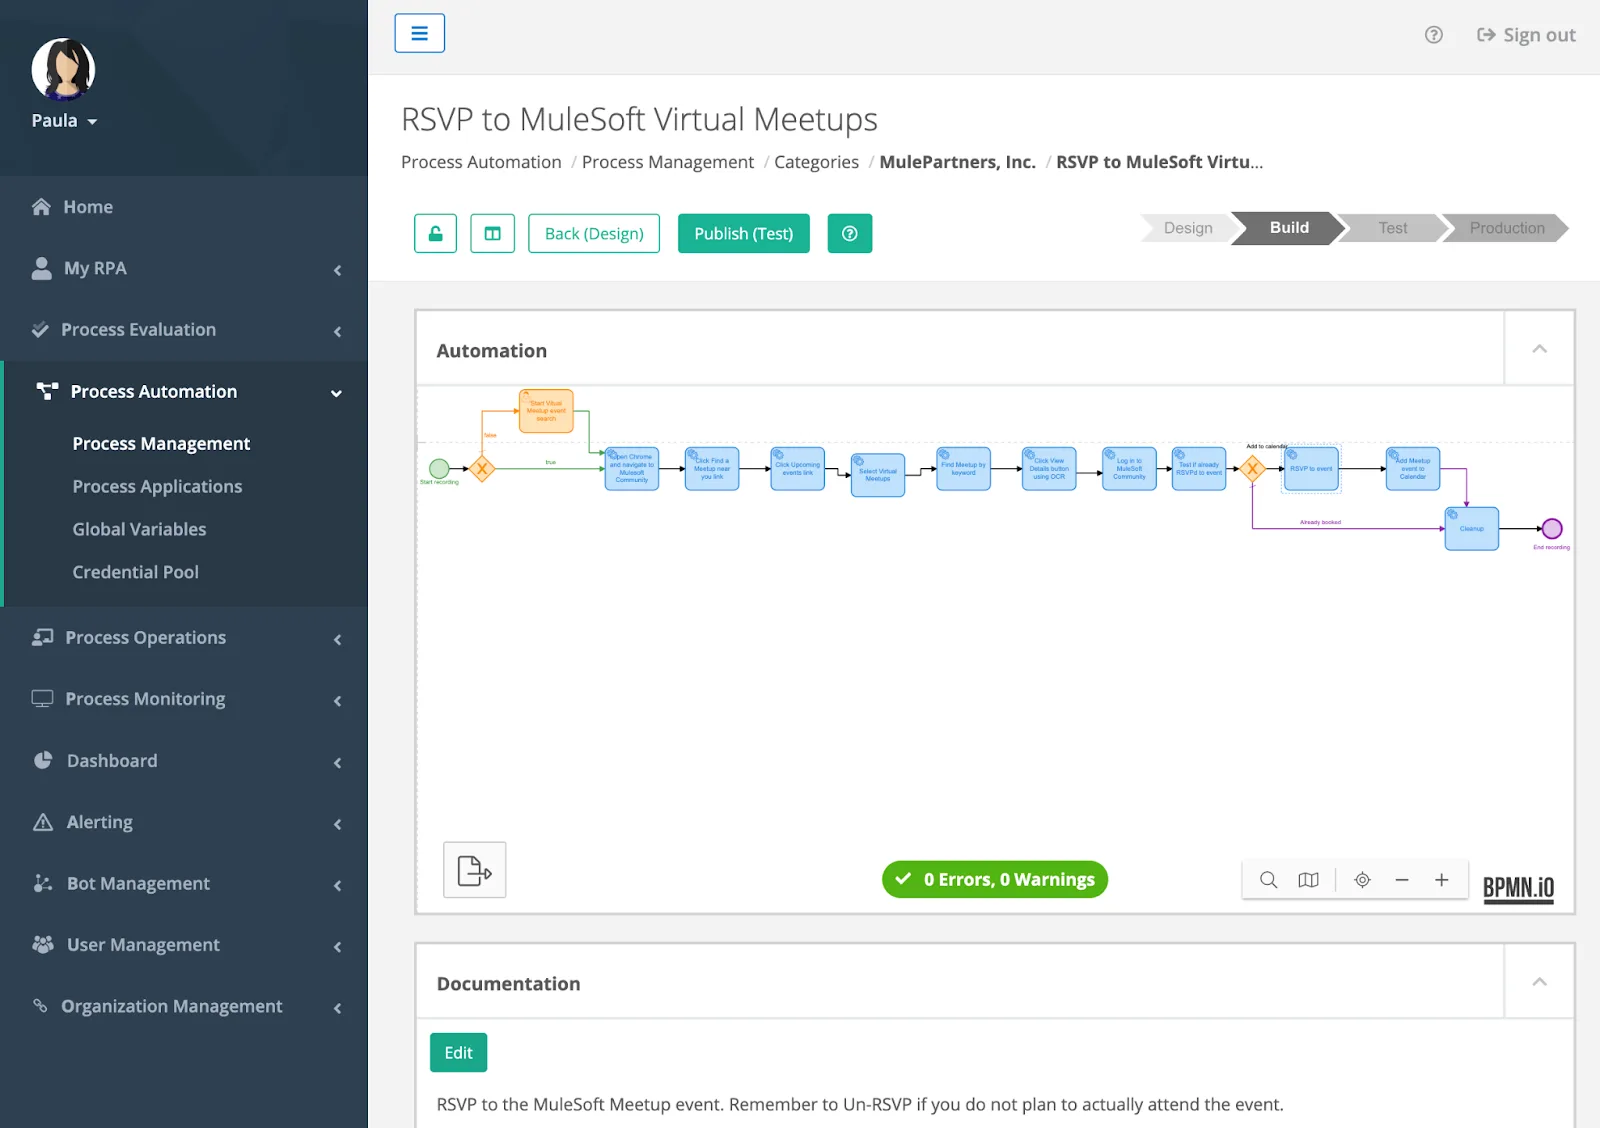The image size is (1600, 1128).
Task: Select the Cleanup task
Action: click(1472, 528)
